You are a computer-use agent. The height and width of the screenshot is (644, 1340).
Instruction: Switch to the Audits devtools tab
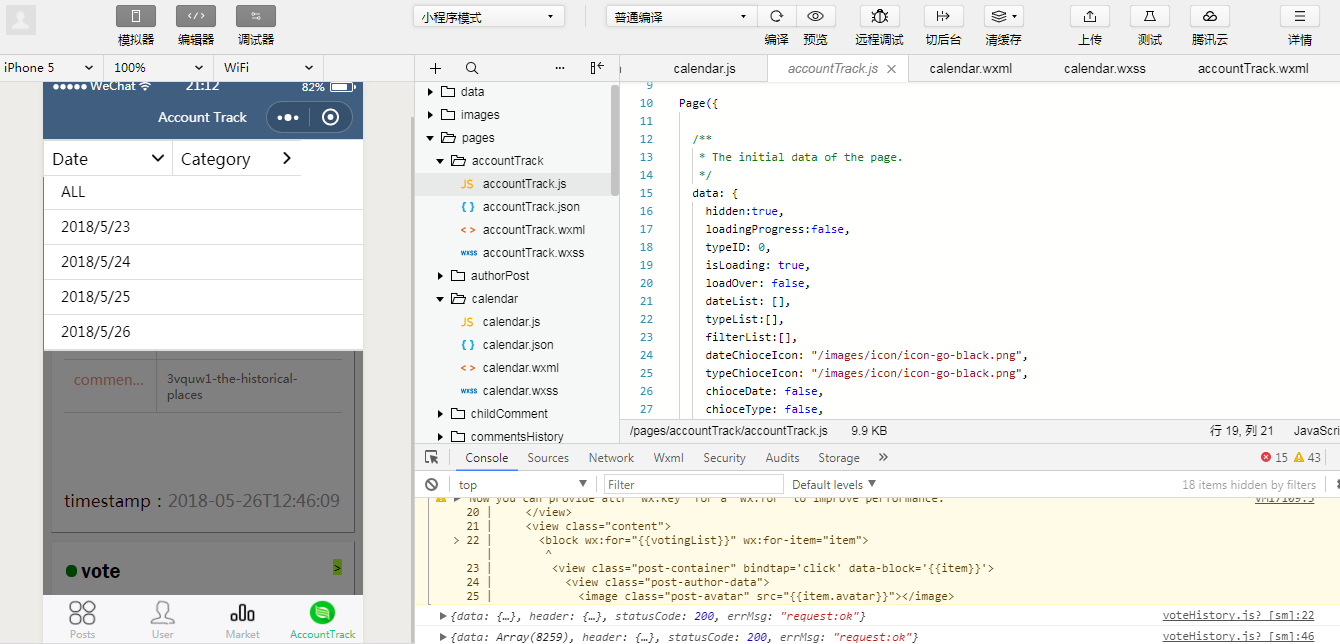click(x=782, y=458)
